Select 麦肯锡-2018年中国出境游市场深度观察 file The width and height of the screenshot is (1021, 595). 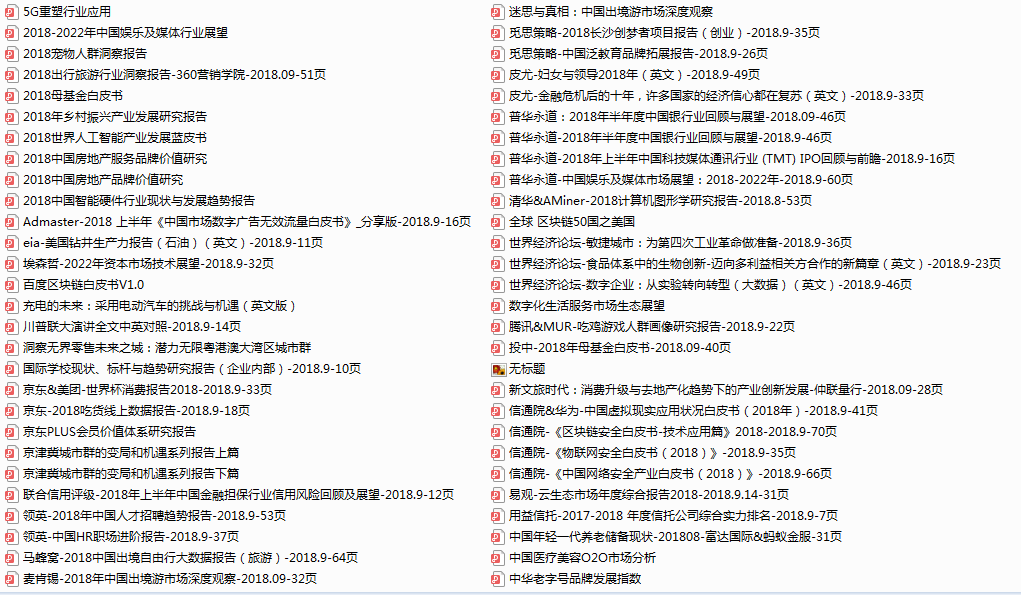(x=170, y=579)
